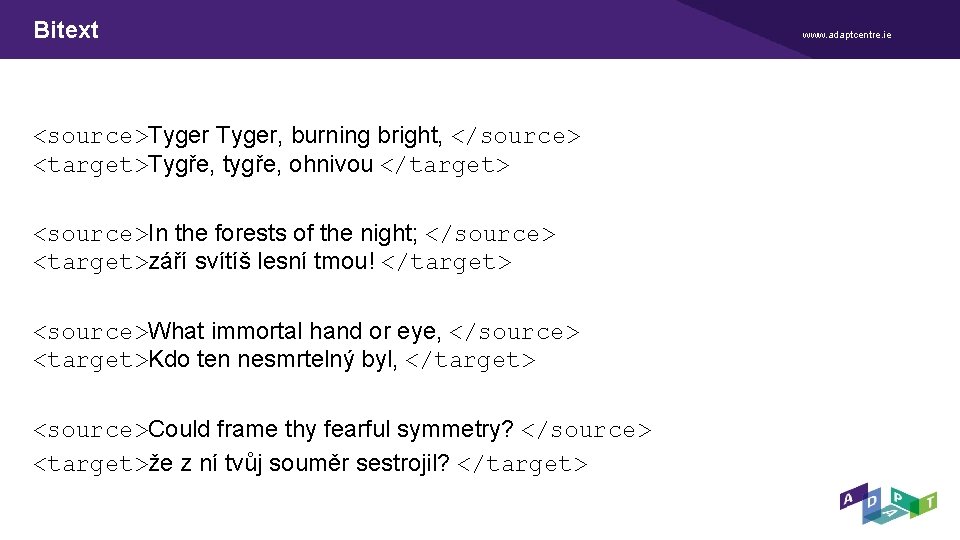
Task: Click the line "Kdo ten nesmrtelný byl,"
Action: 273,359
